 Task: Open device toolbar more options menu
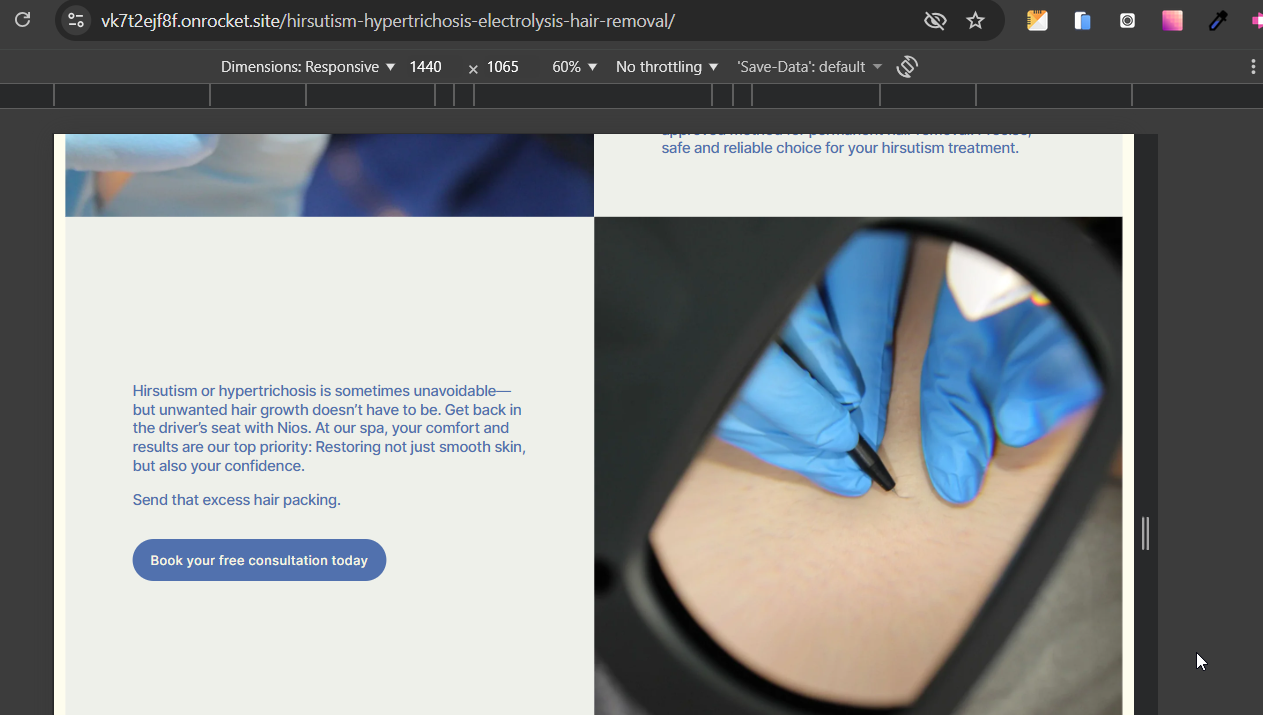pyautogui.click(x=1253, y=67)
